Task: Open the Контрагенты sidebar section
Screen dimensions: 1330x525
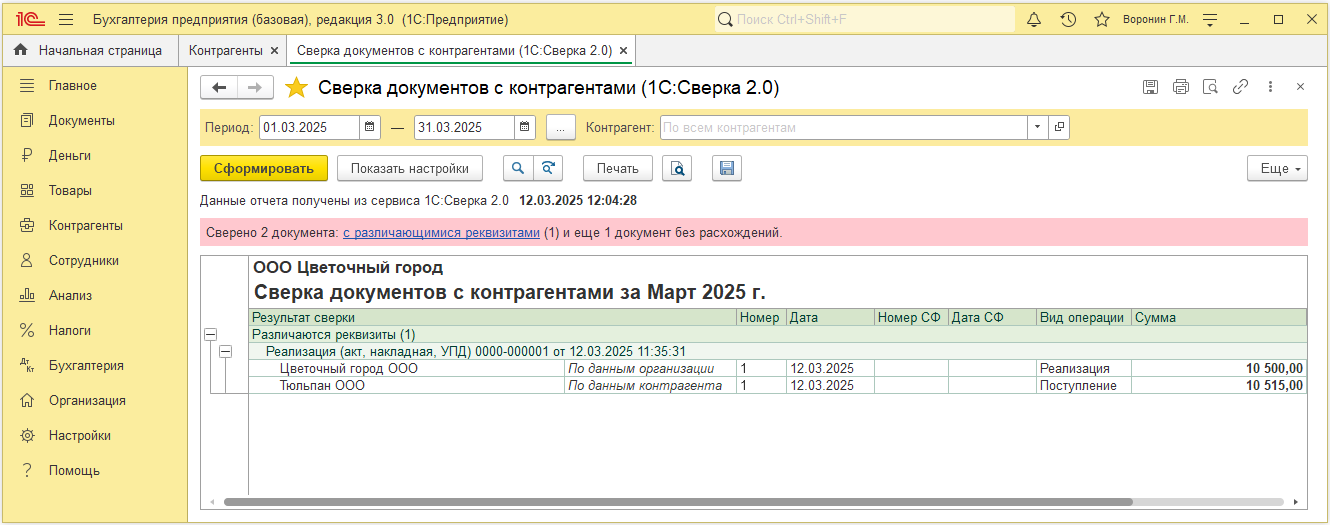Action: [94, 225]
